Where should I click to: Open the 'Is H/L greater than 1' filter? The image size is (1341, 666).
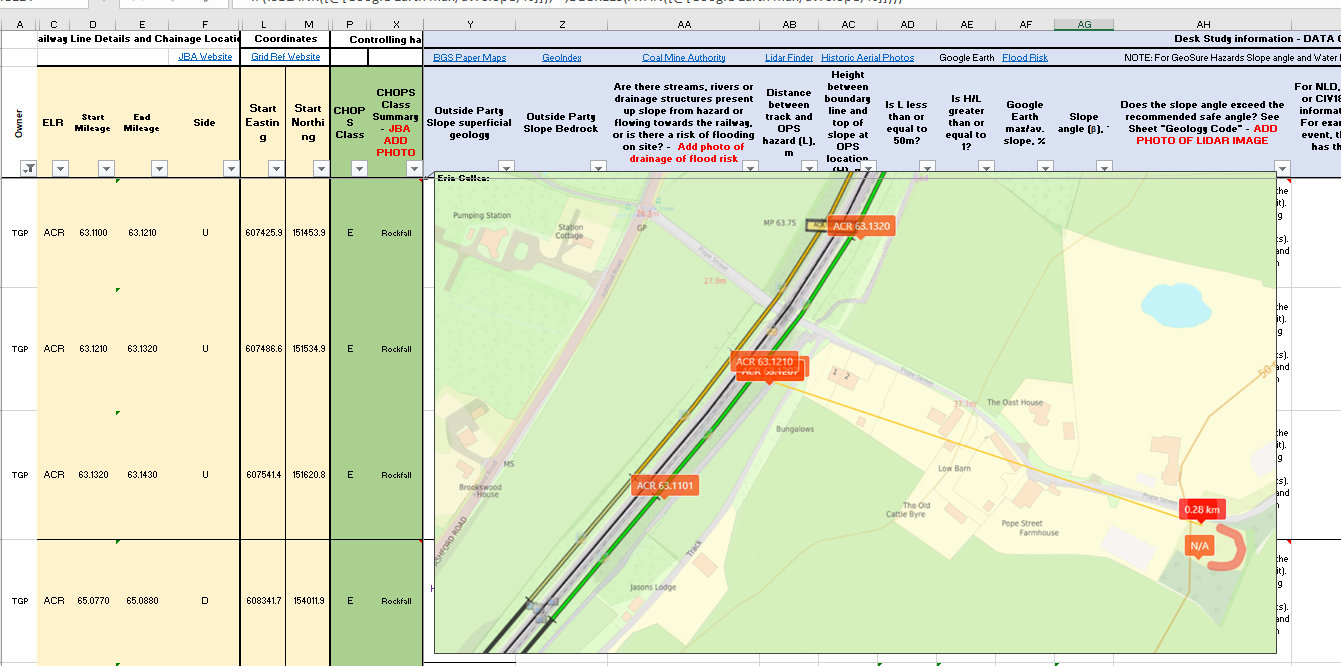[987, 168]
